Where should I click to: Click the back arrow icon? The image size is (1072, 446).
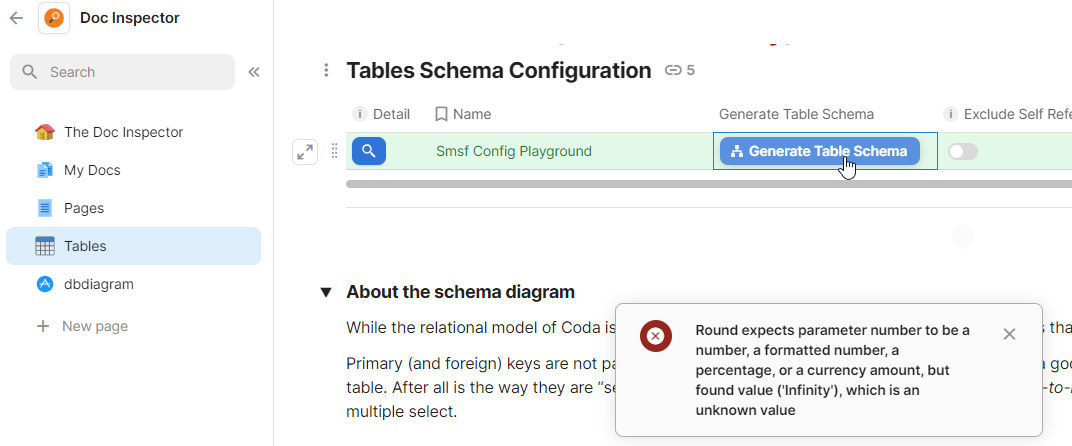[16, 18]
